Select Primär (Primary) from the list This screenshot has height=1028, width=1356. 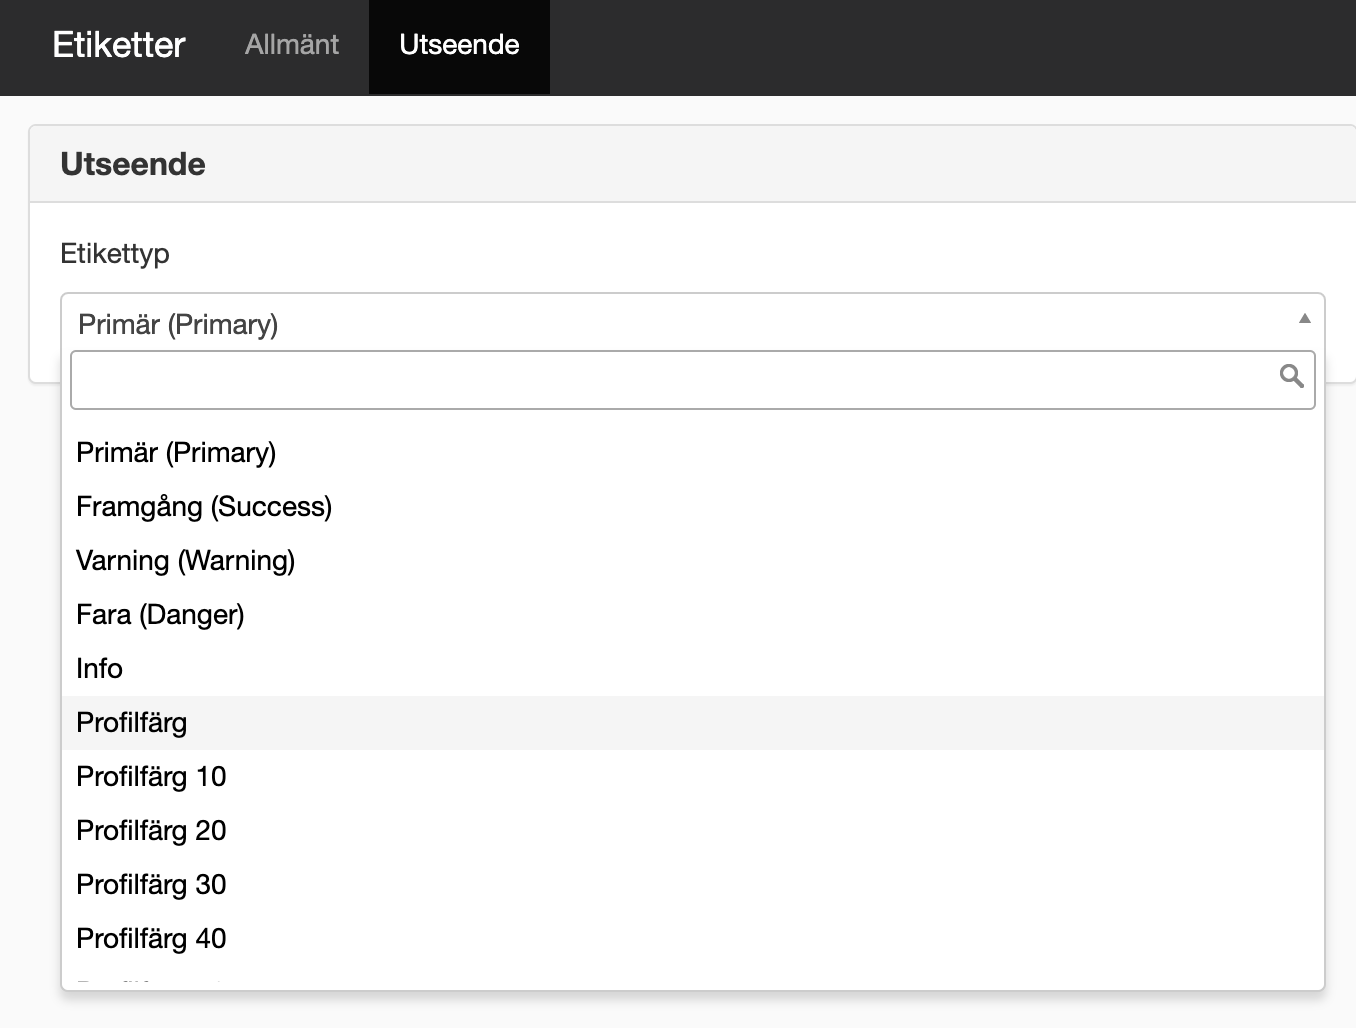[692, 453]
